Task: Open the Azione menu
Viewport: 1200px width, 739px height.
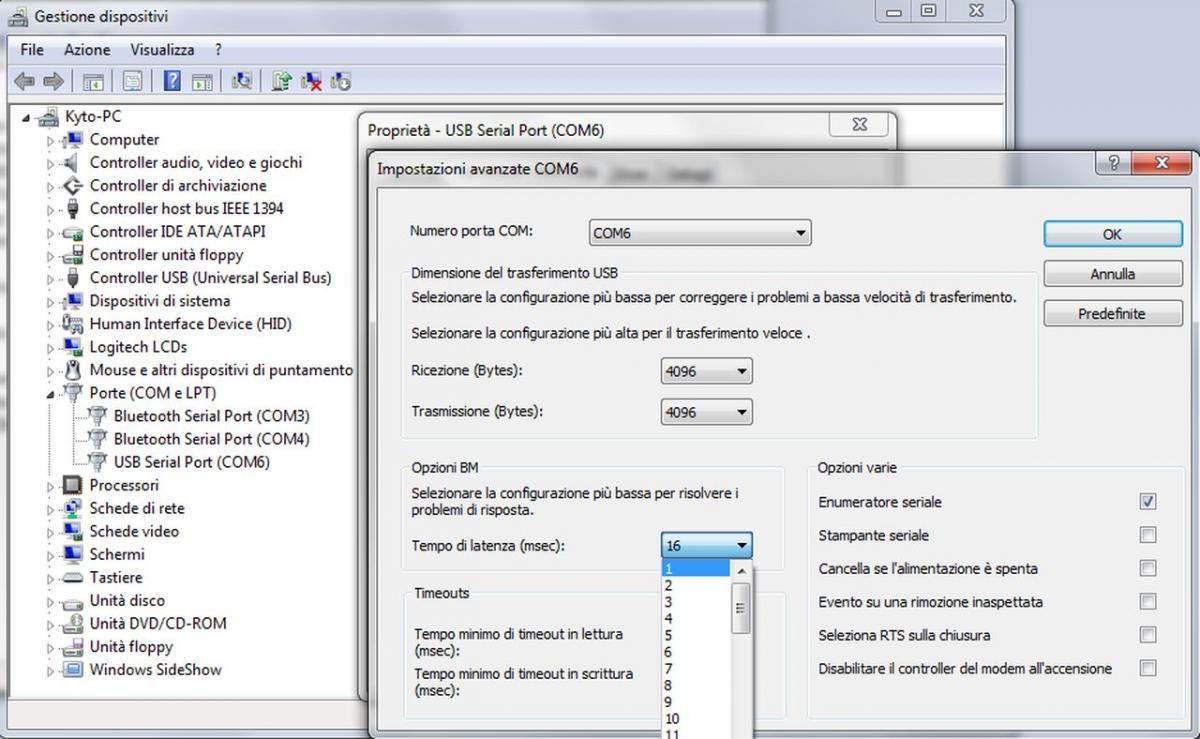Action: [x=87, y=49]
